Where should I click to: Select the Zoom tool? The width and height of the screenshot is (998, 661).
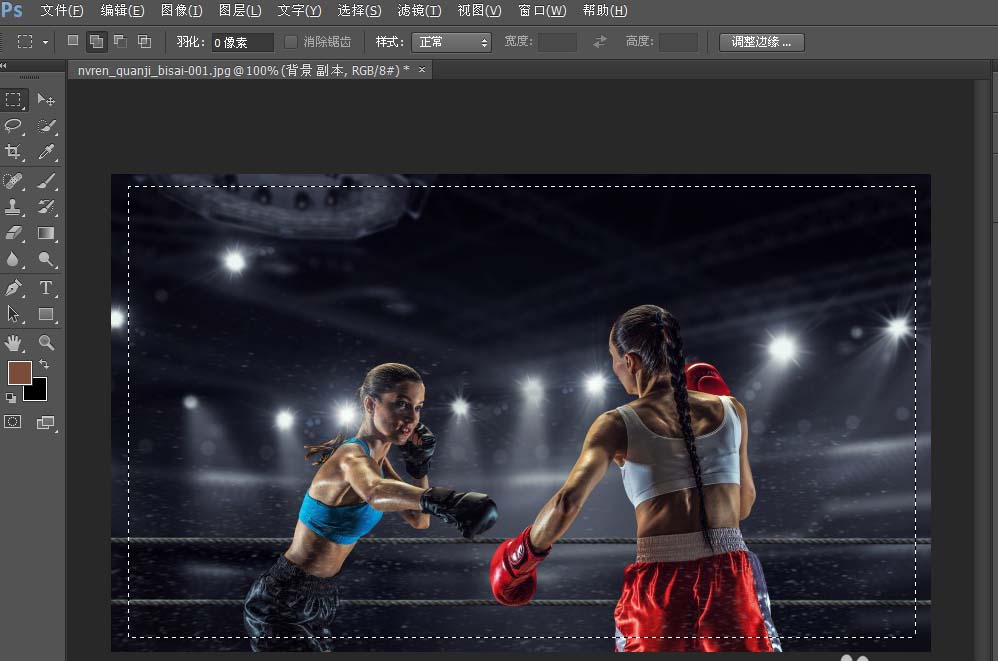point(46,343)
